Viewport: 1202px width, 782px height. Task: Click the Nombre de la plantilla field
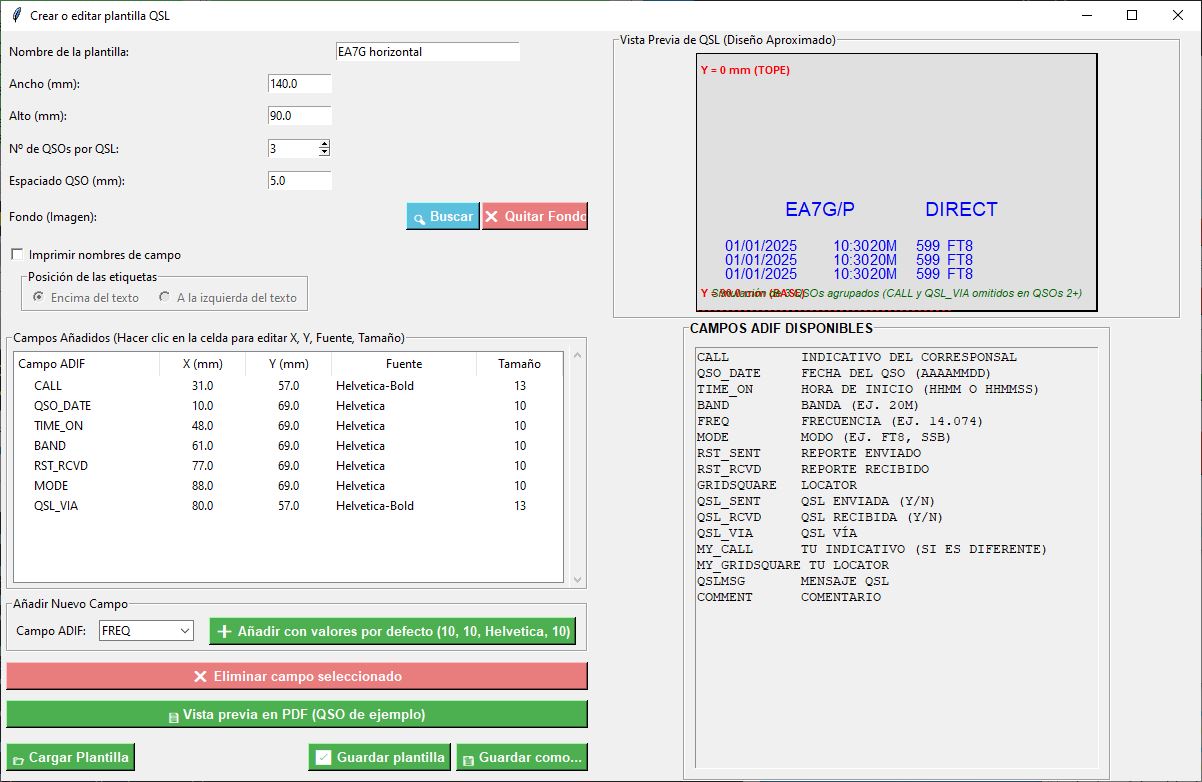(427, 52)
